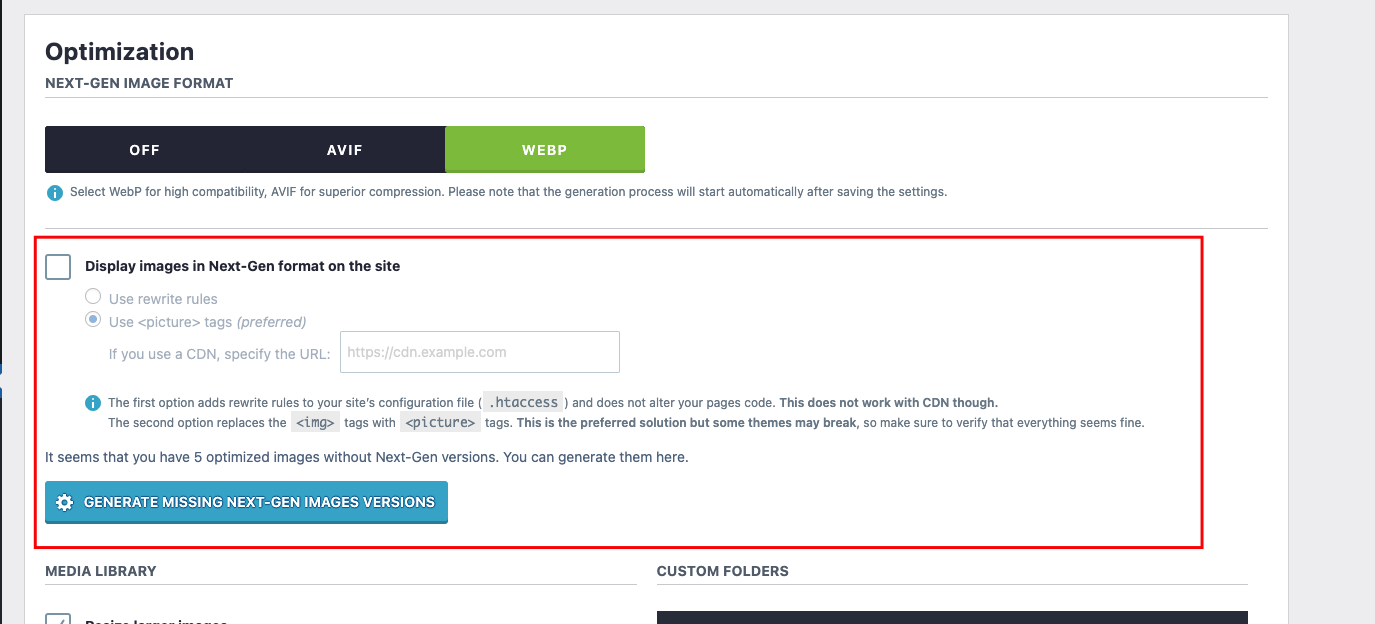Click the Next-Gen Image Format section heading
The width and height of the screenshot is (1375, 624).
pyautogui.click(x=139, y=83)
